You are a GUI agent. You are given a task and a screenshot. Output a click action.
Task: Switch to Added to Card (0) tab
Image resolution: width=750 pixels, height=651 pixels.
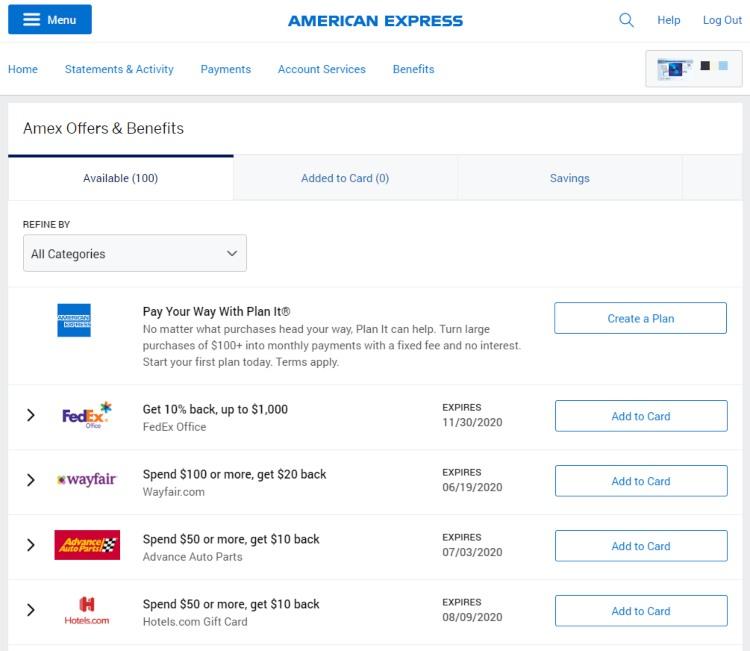pyautogui.click(x=345, y=178)
